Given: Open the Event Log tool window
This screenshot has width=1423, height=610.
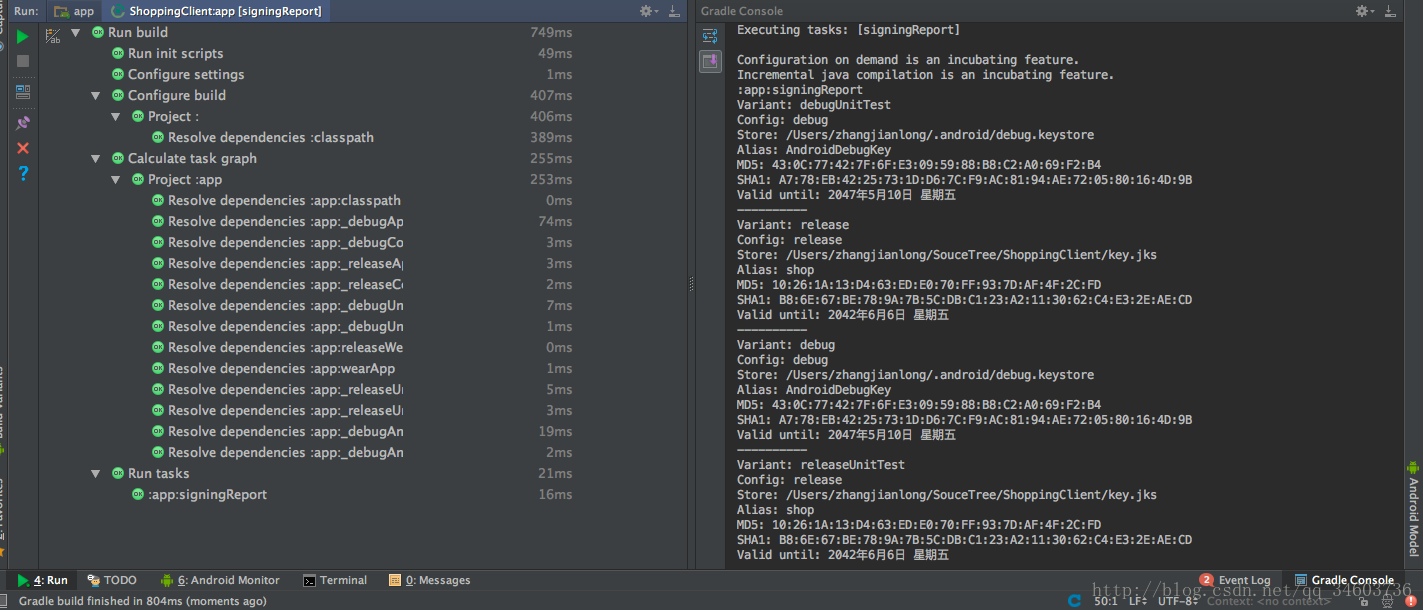Looking at the screenshot, I should 1235,580.
